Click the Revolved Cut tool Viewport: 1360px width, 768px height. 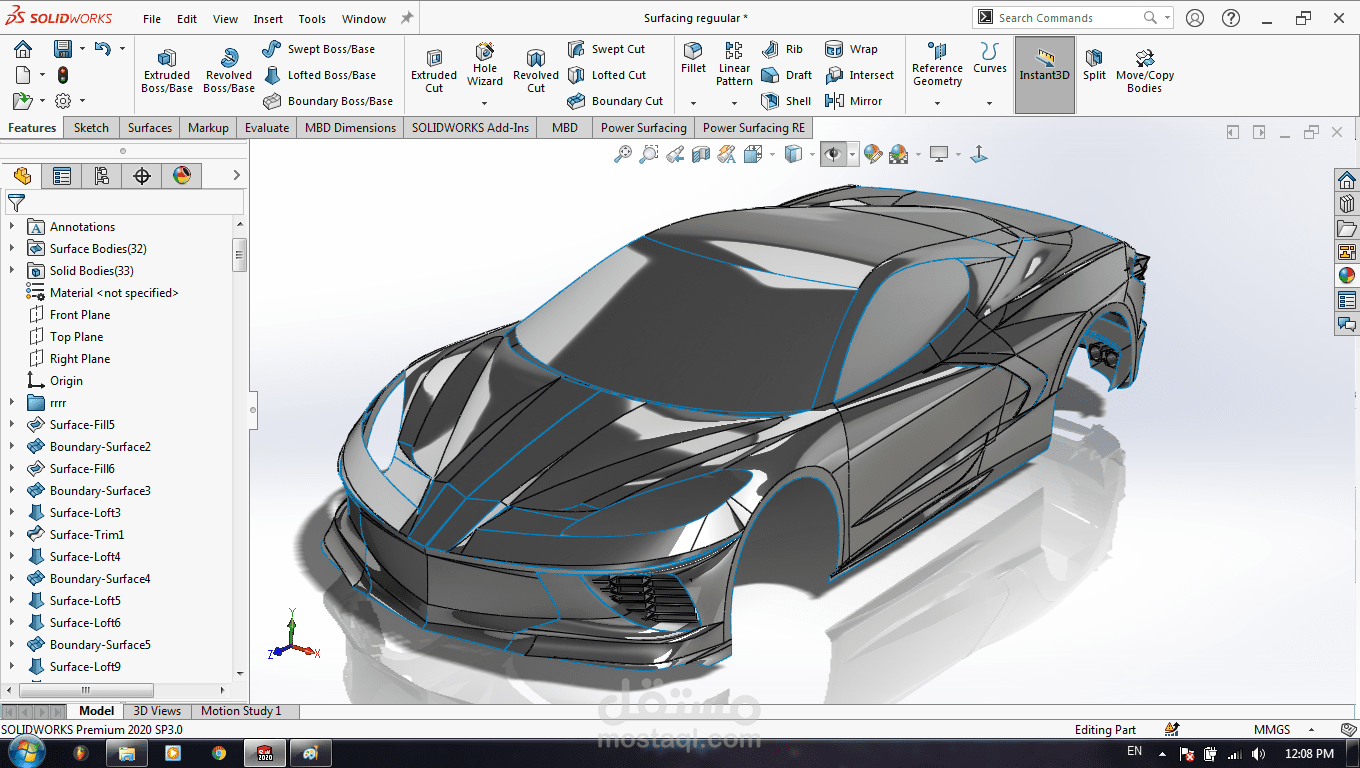coord(536,70)
